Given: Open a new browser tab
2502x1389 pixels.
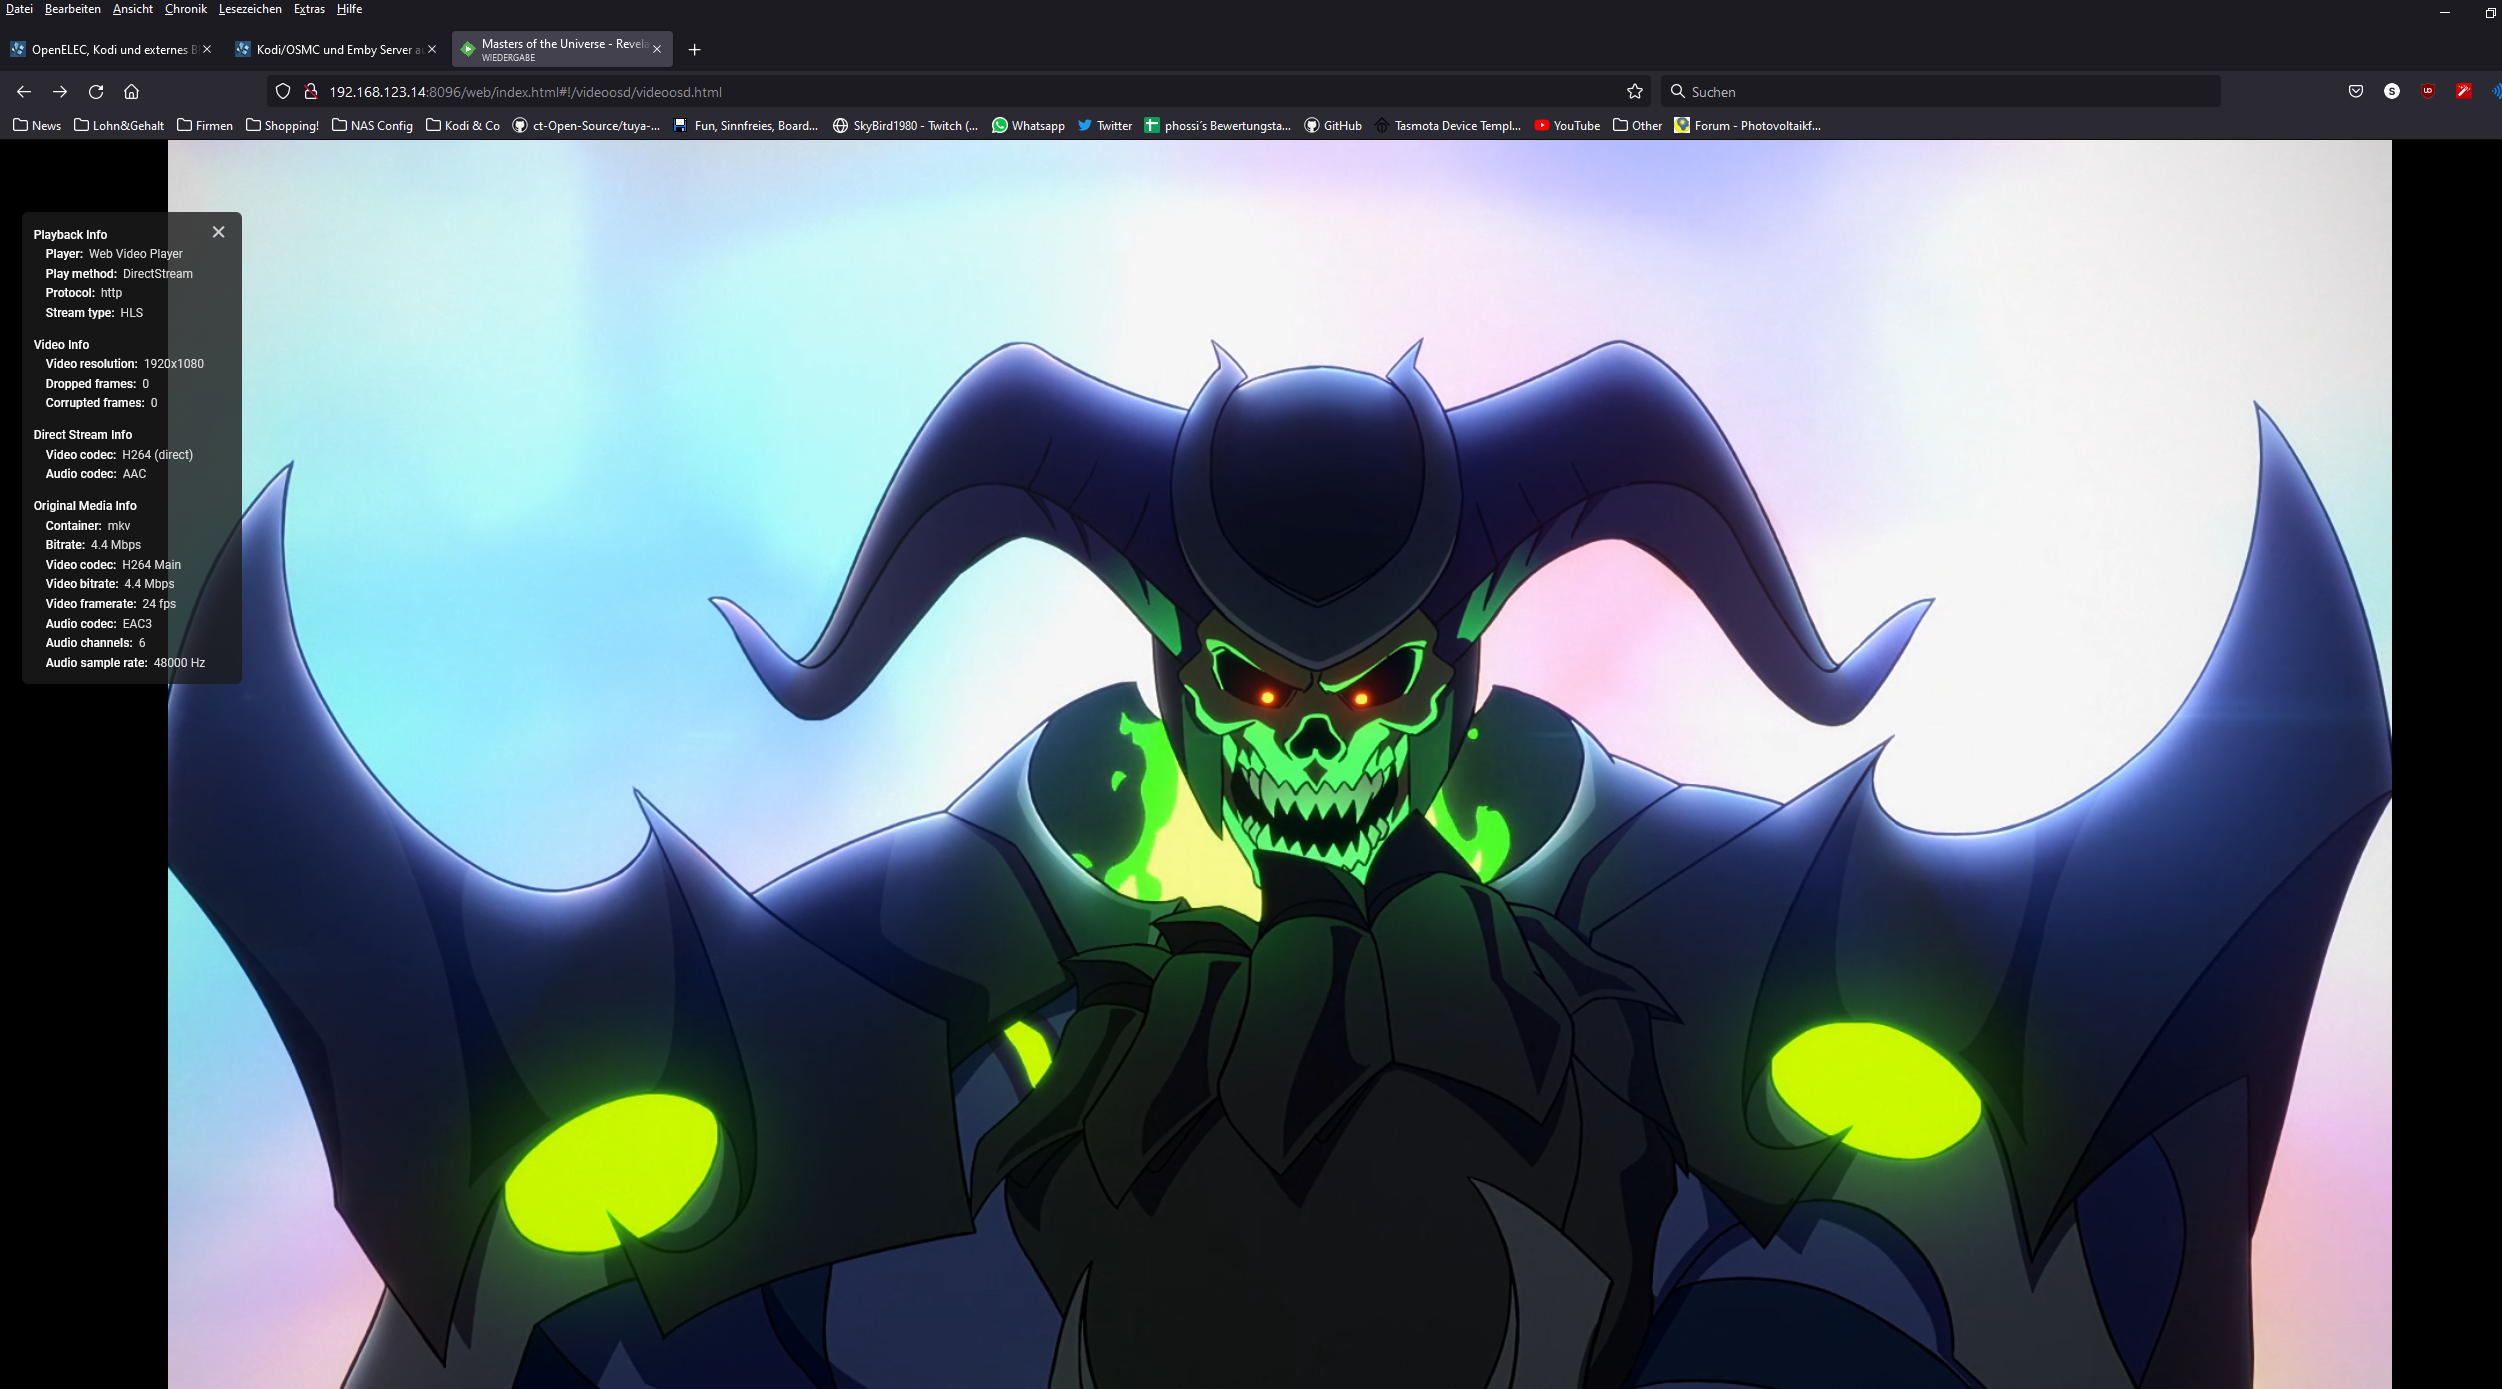Looking at the screenshot, I should (x=694, y=50).
